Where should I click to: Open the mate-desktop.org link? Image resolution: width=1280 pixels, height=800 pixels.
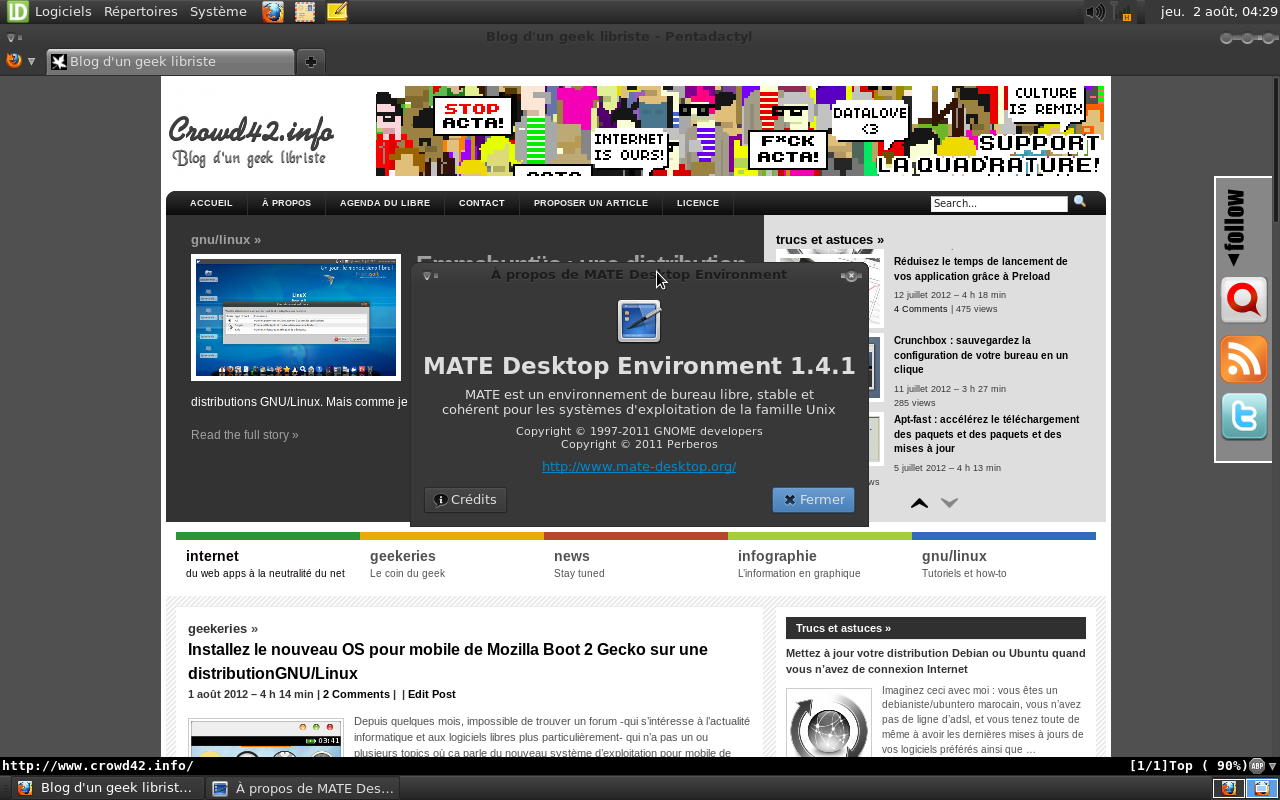coord(639,467)
